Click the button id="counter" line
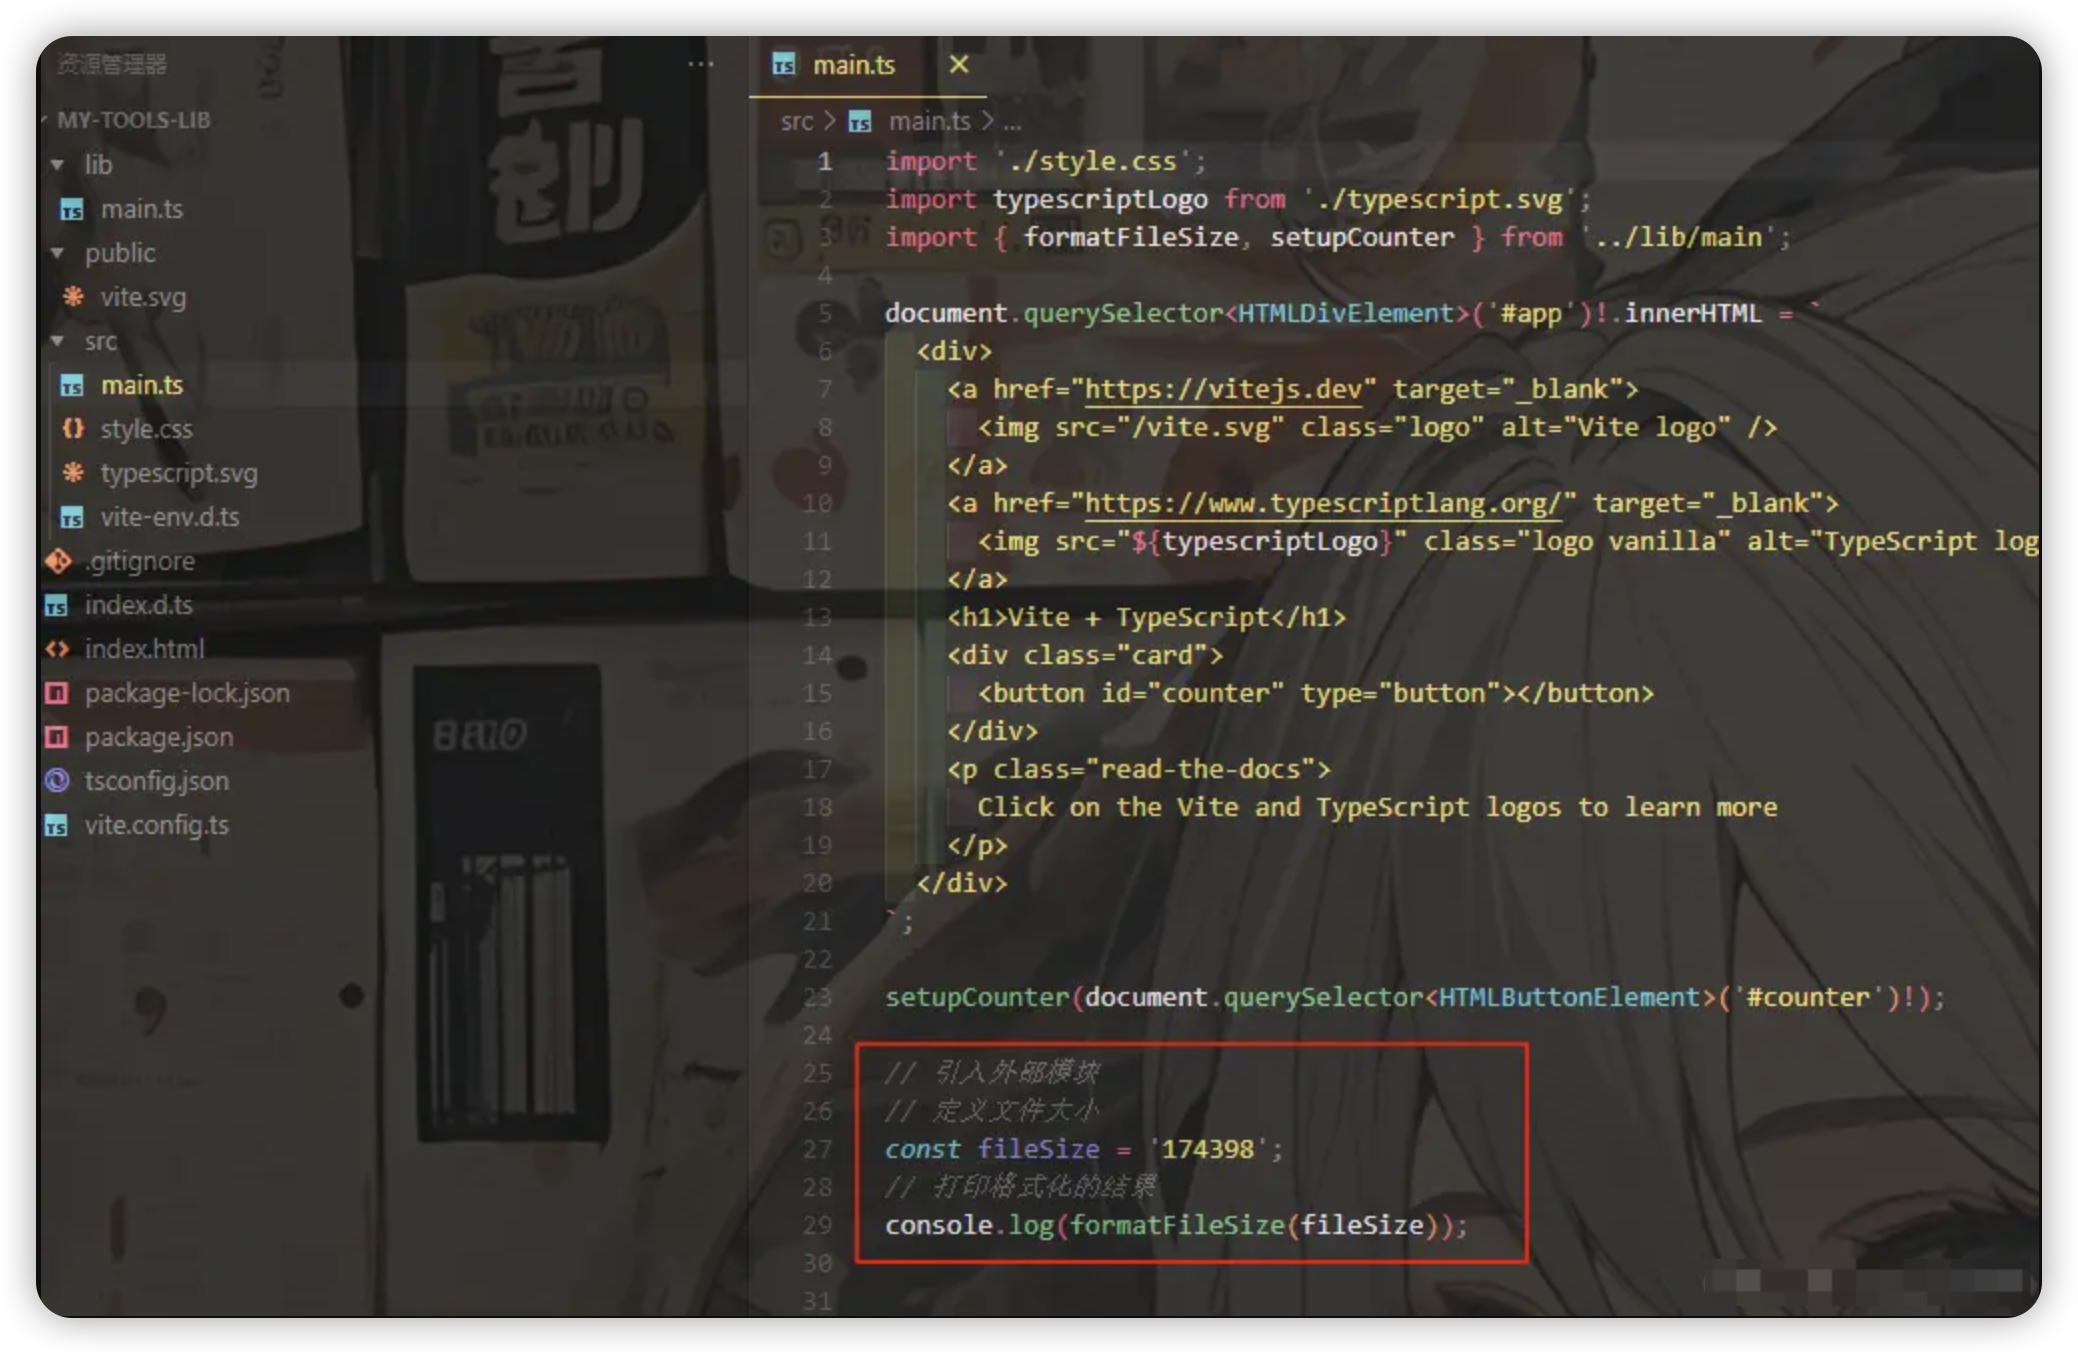2078x1354 pixels. (1315, 693)
